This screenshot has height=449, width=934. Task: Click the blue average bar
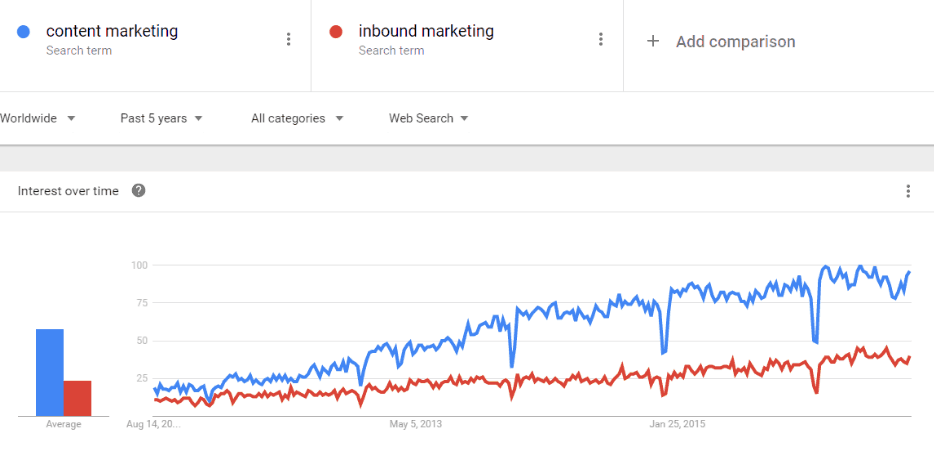pos(50,372)
